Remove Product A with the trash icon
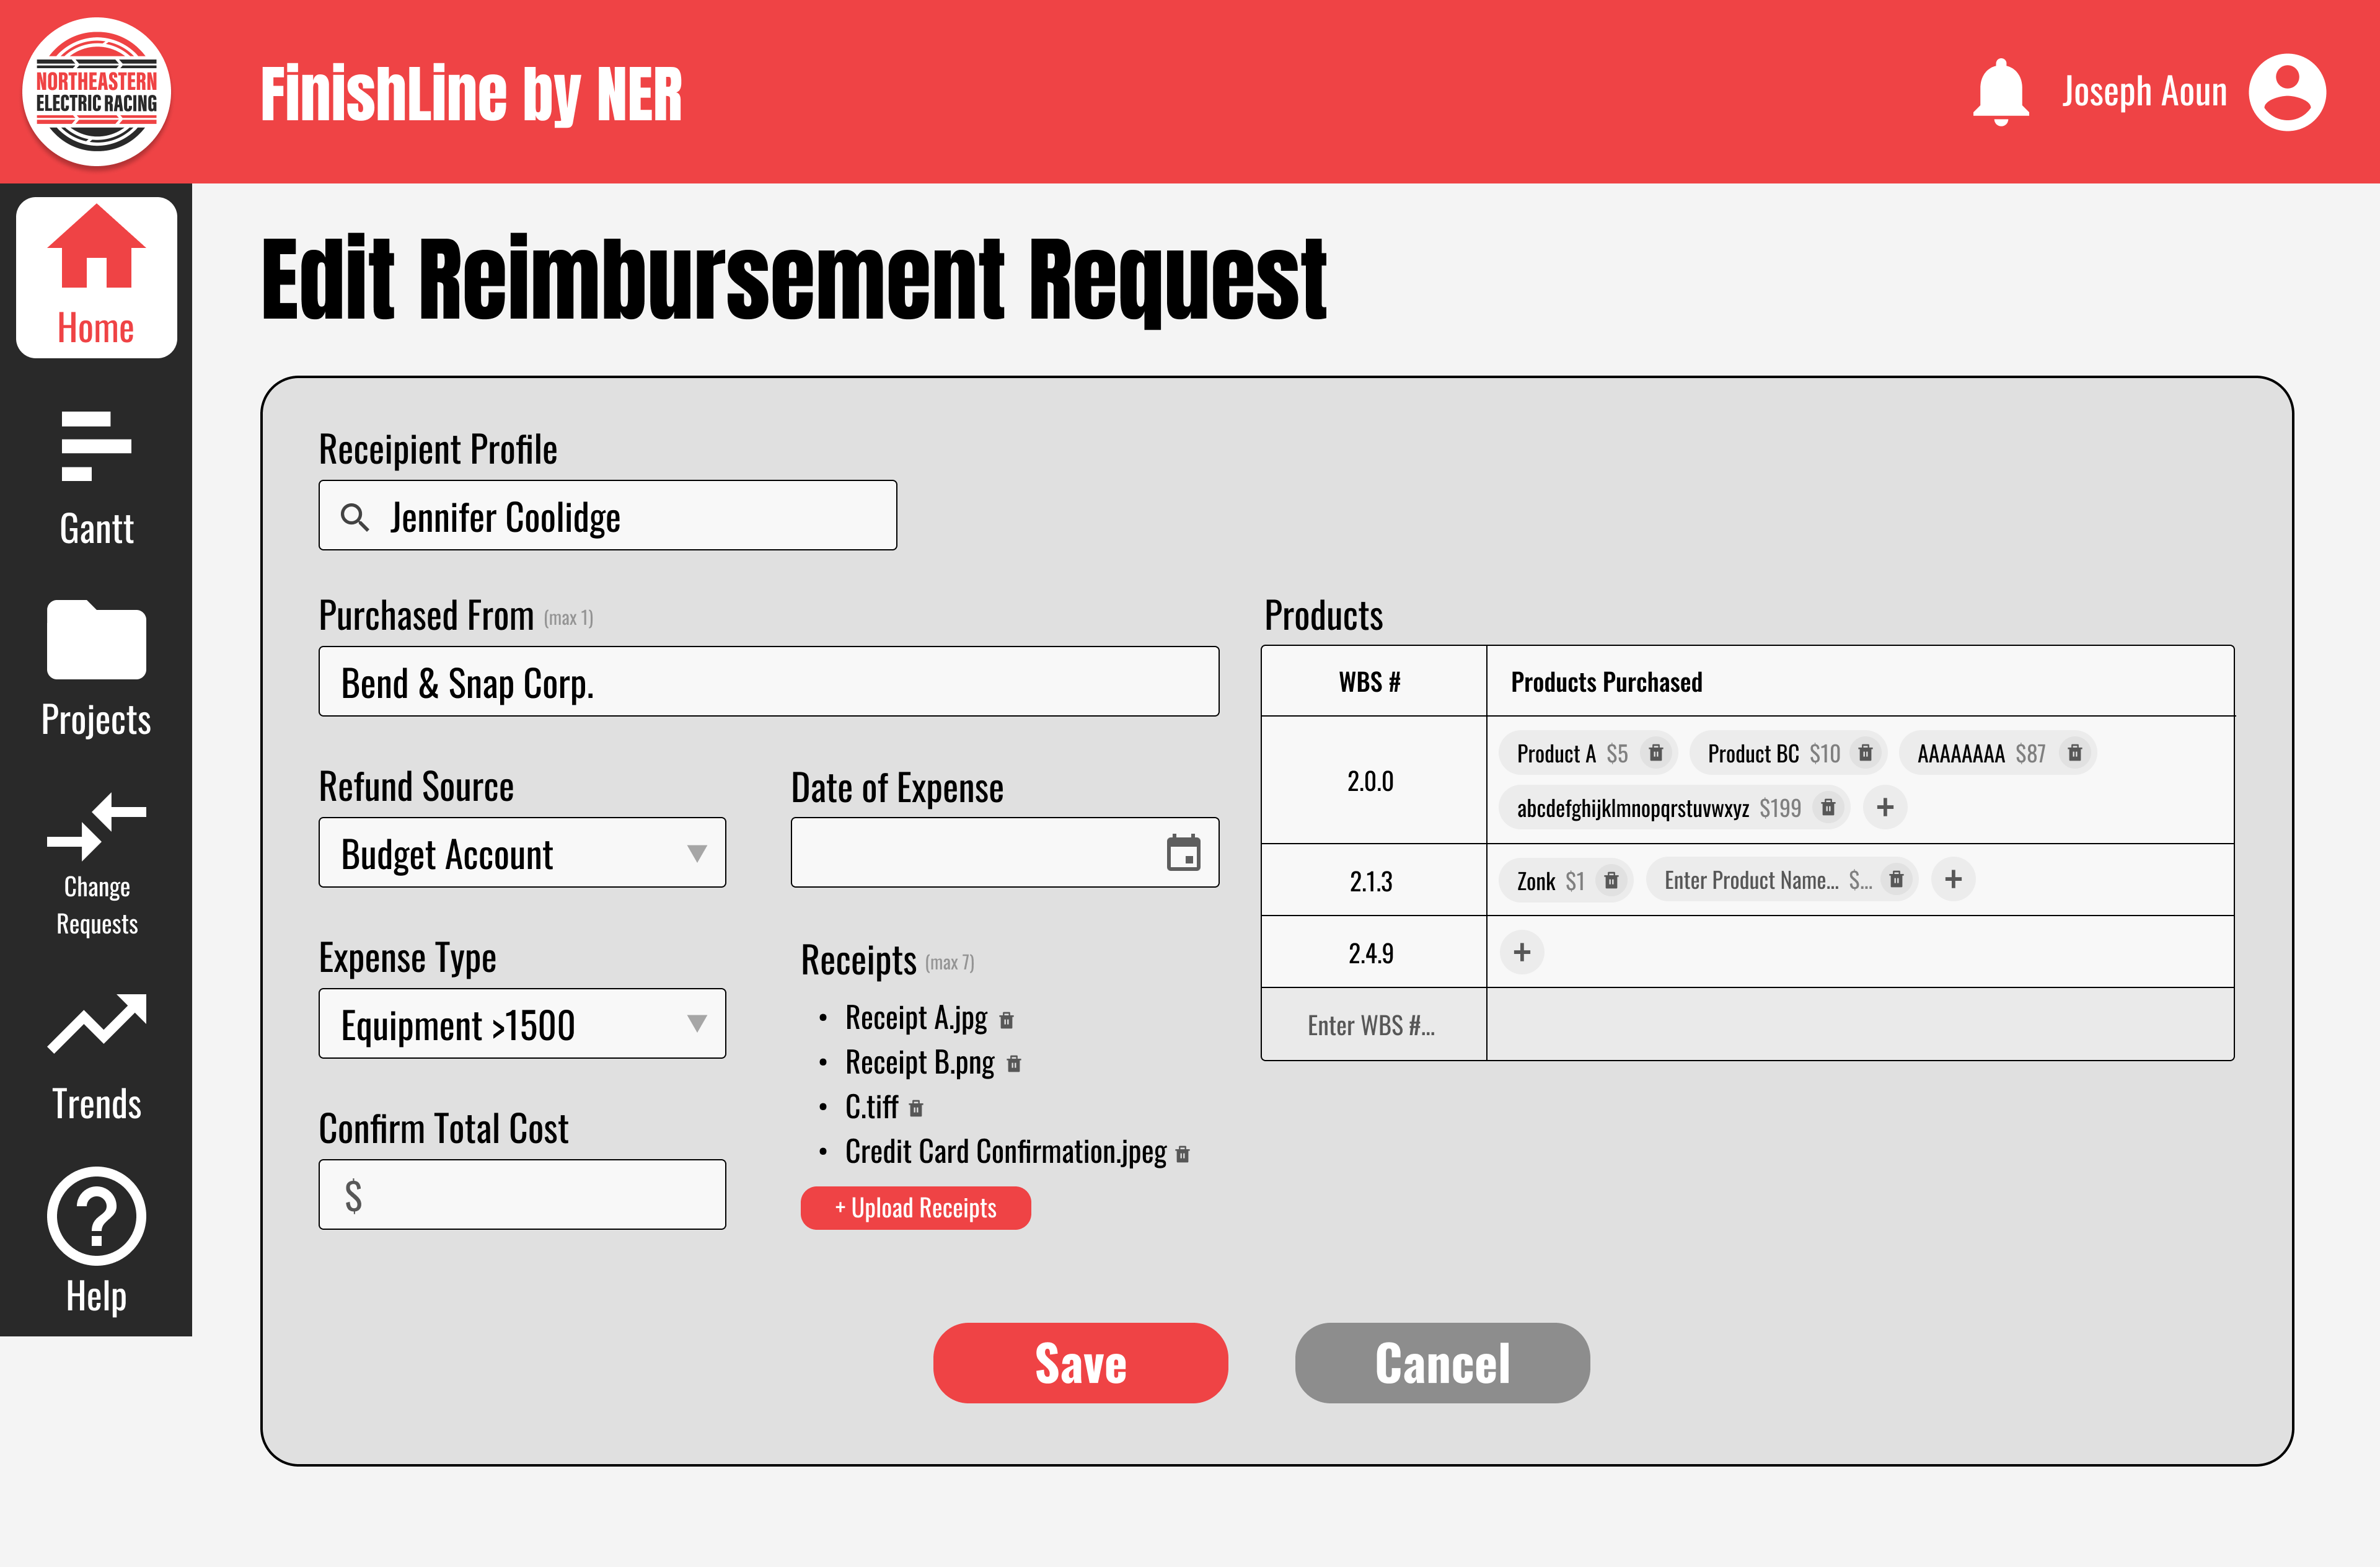Screen dimensions: 2380x1567 (x=1657, y=753)
